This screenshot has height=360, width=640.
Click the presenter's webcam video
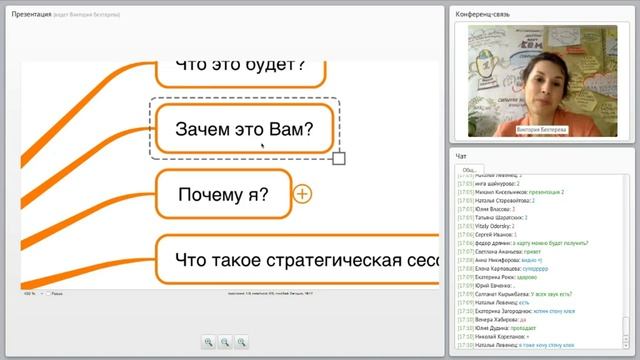[542, 81]
